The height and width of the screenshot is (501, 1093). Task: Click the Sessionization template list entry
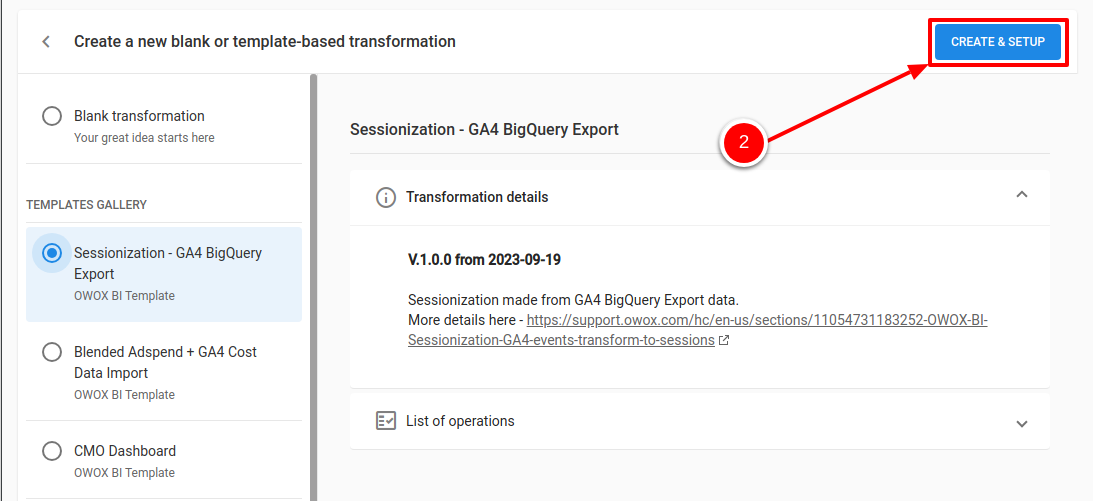click(164, 274)
